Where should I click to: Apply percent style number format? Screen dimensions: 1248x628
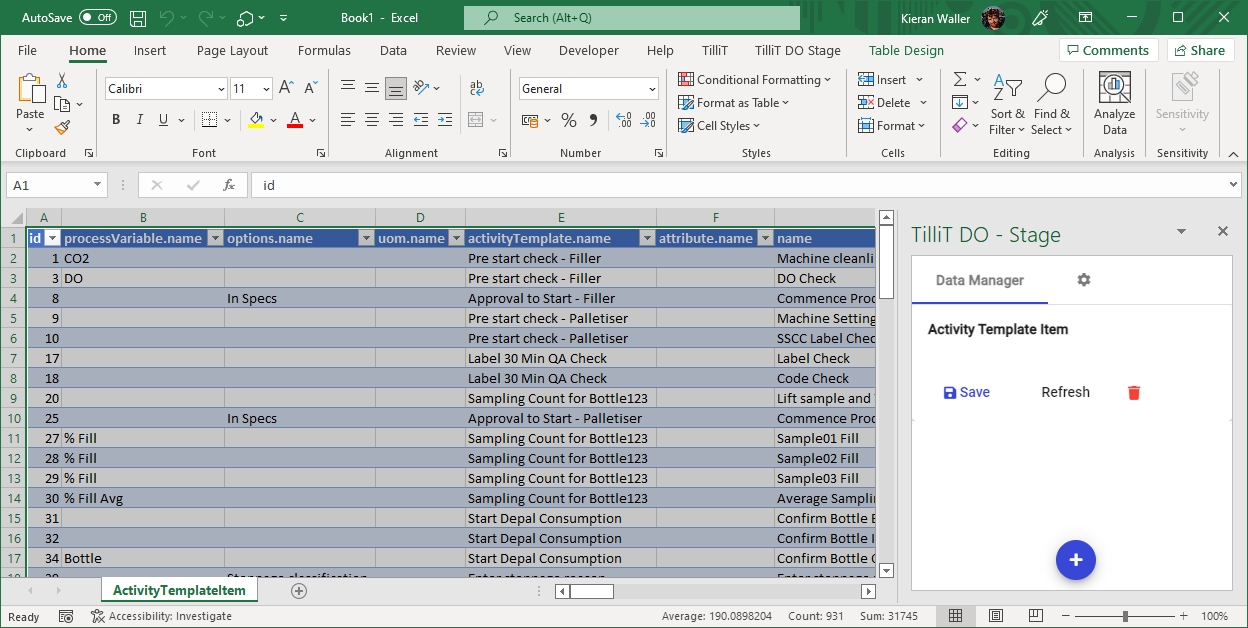(x=568, y=121)
